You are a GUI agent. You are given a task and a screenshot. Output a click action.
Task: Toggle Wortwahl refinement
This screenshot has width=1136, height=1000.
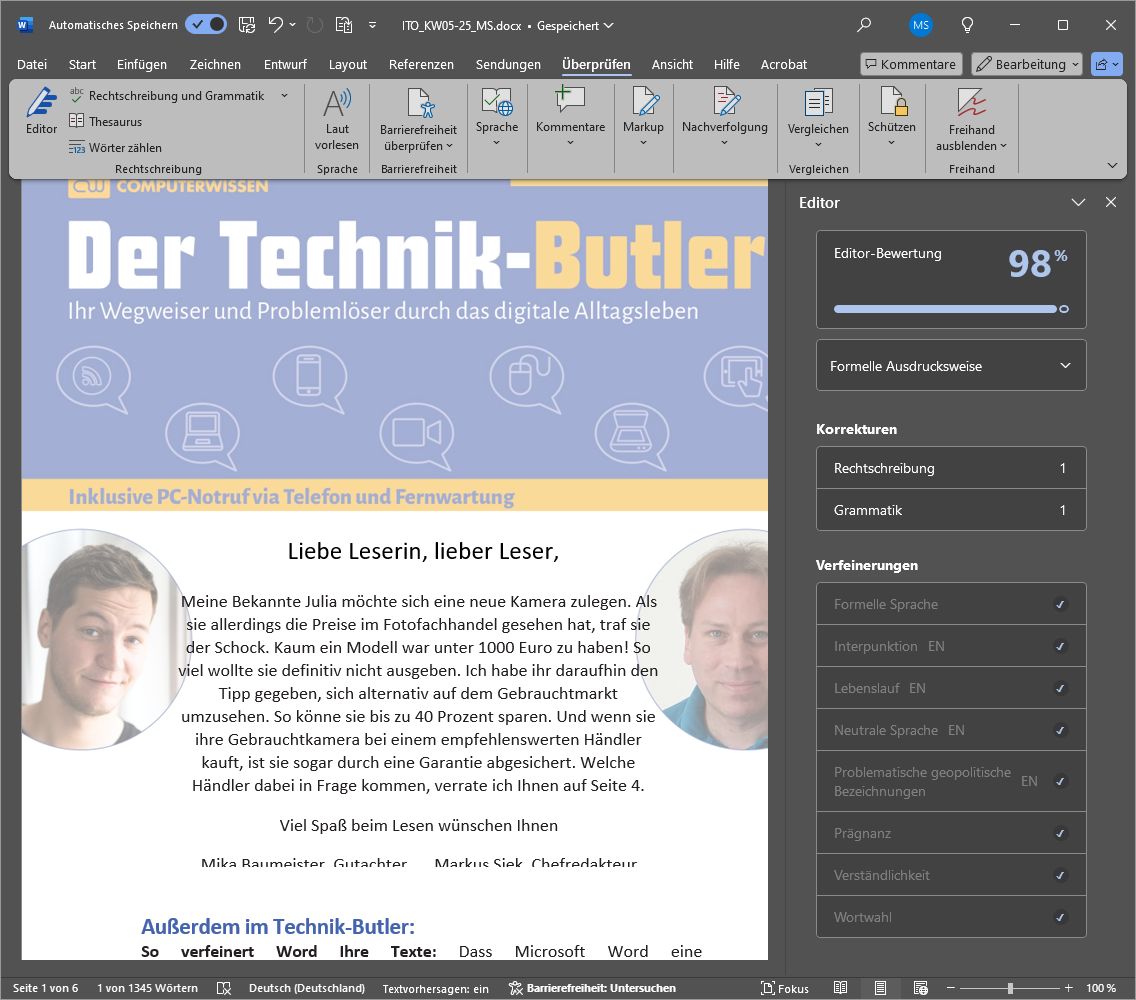coord(951,917)
